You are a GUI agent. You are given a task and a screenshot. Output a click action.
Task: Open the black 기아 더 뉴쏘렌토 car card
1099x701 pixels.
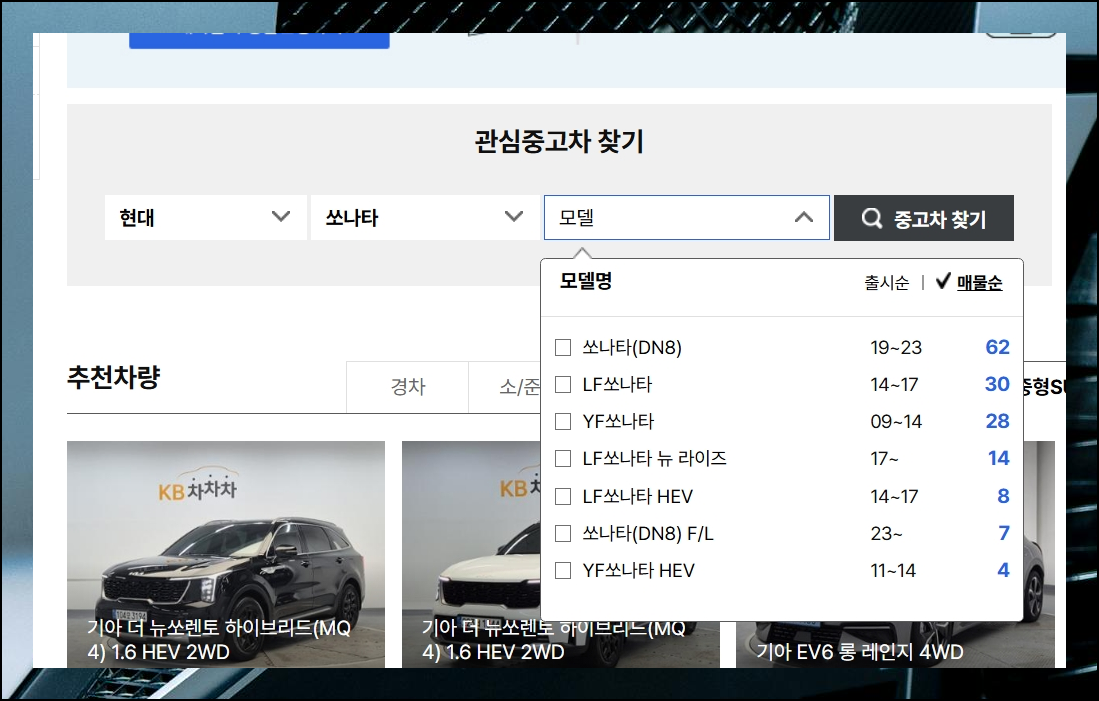coord(226,554)
